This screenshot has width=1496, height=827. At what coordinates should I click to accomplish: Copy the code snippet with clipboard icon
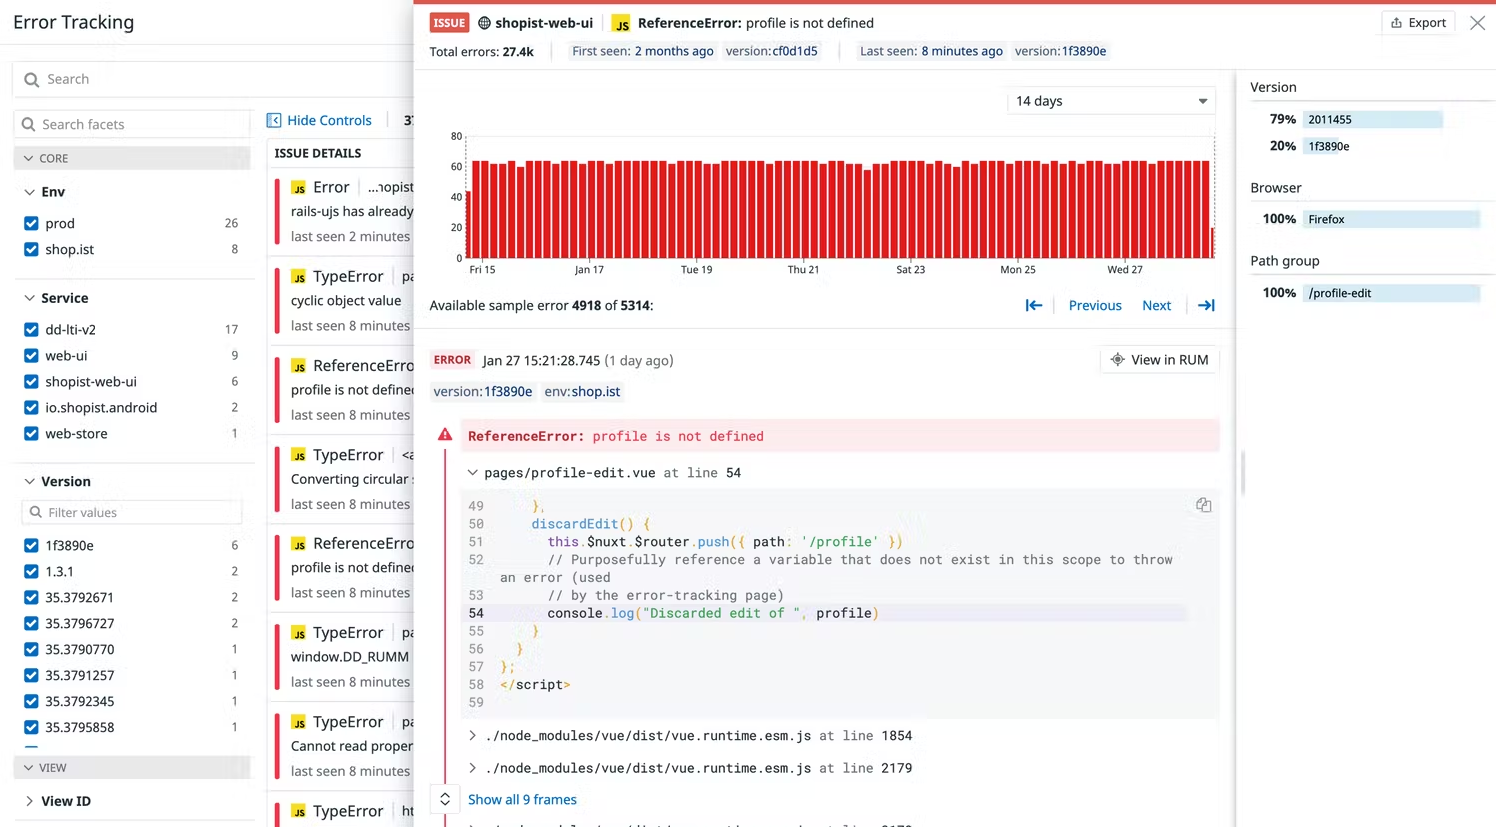1203,505
